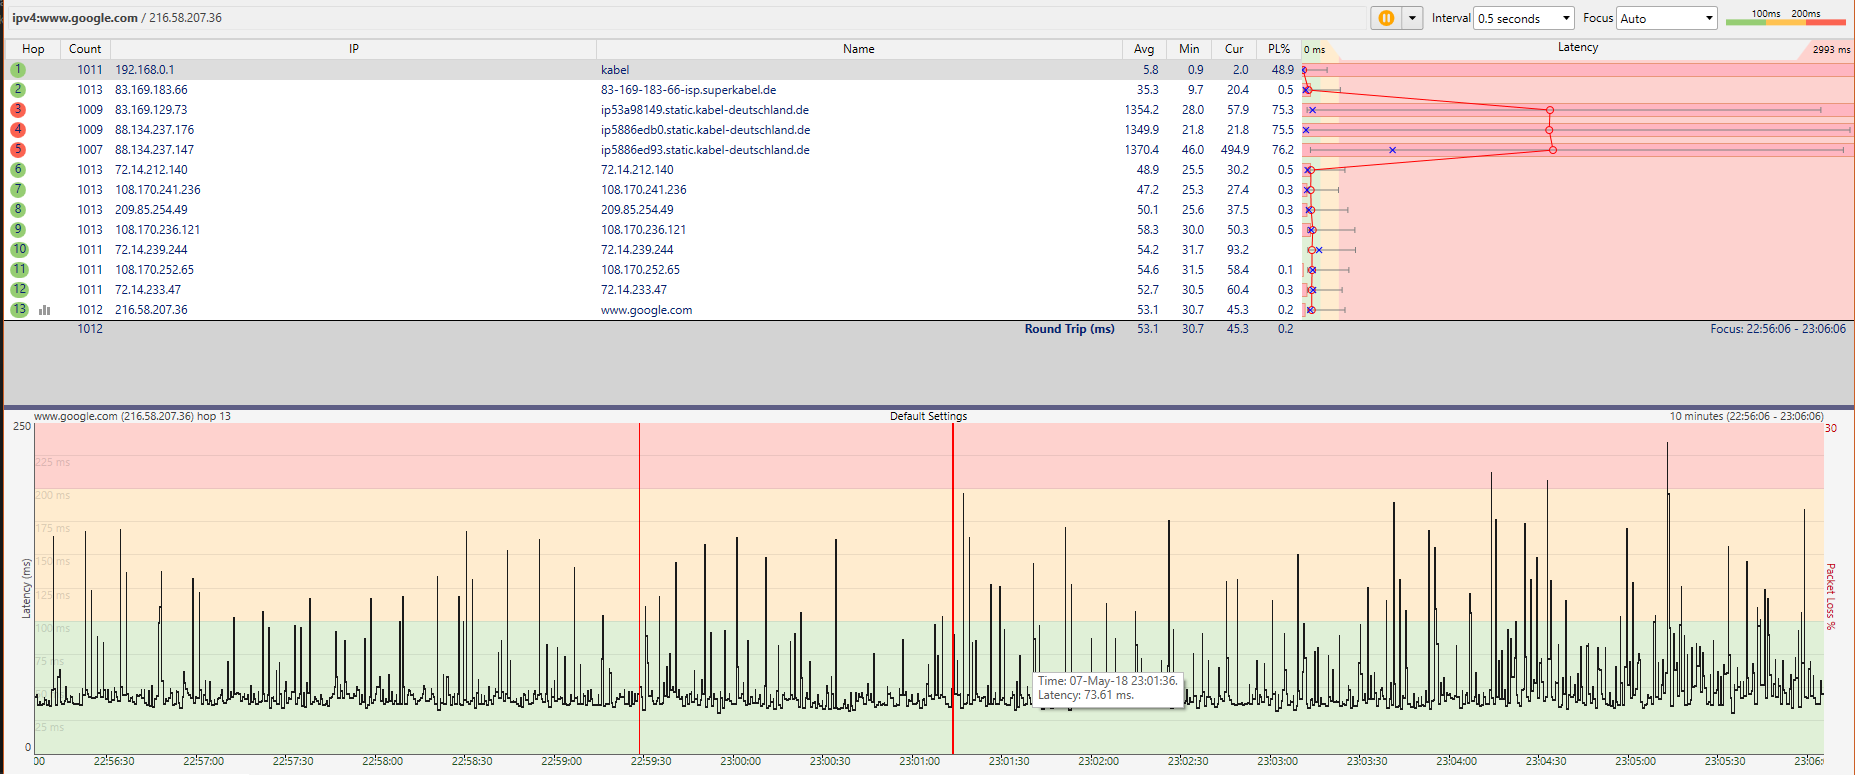Click the Name column header
The height and width of the screenshot is (776, 1855).
pyautogui.click(x=858, y=49)
